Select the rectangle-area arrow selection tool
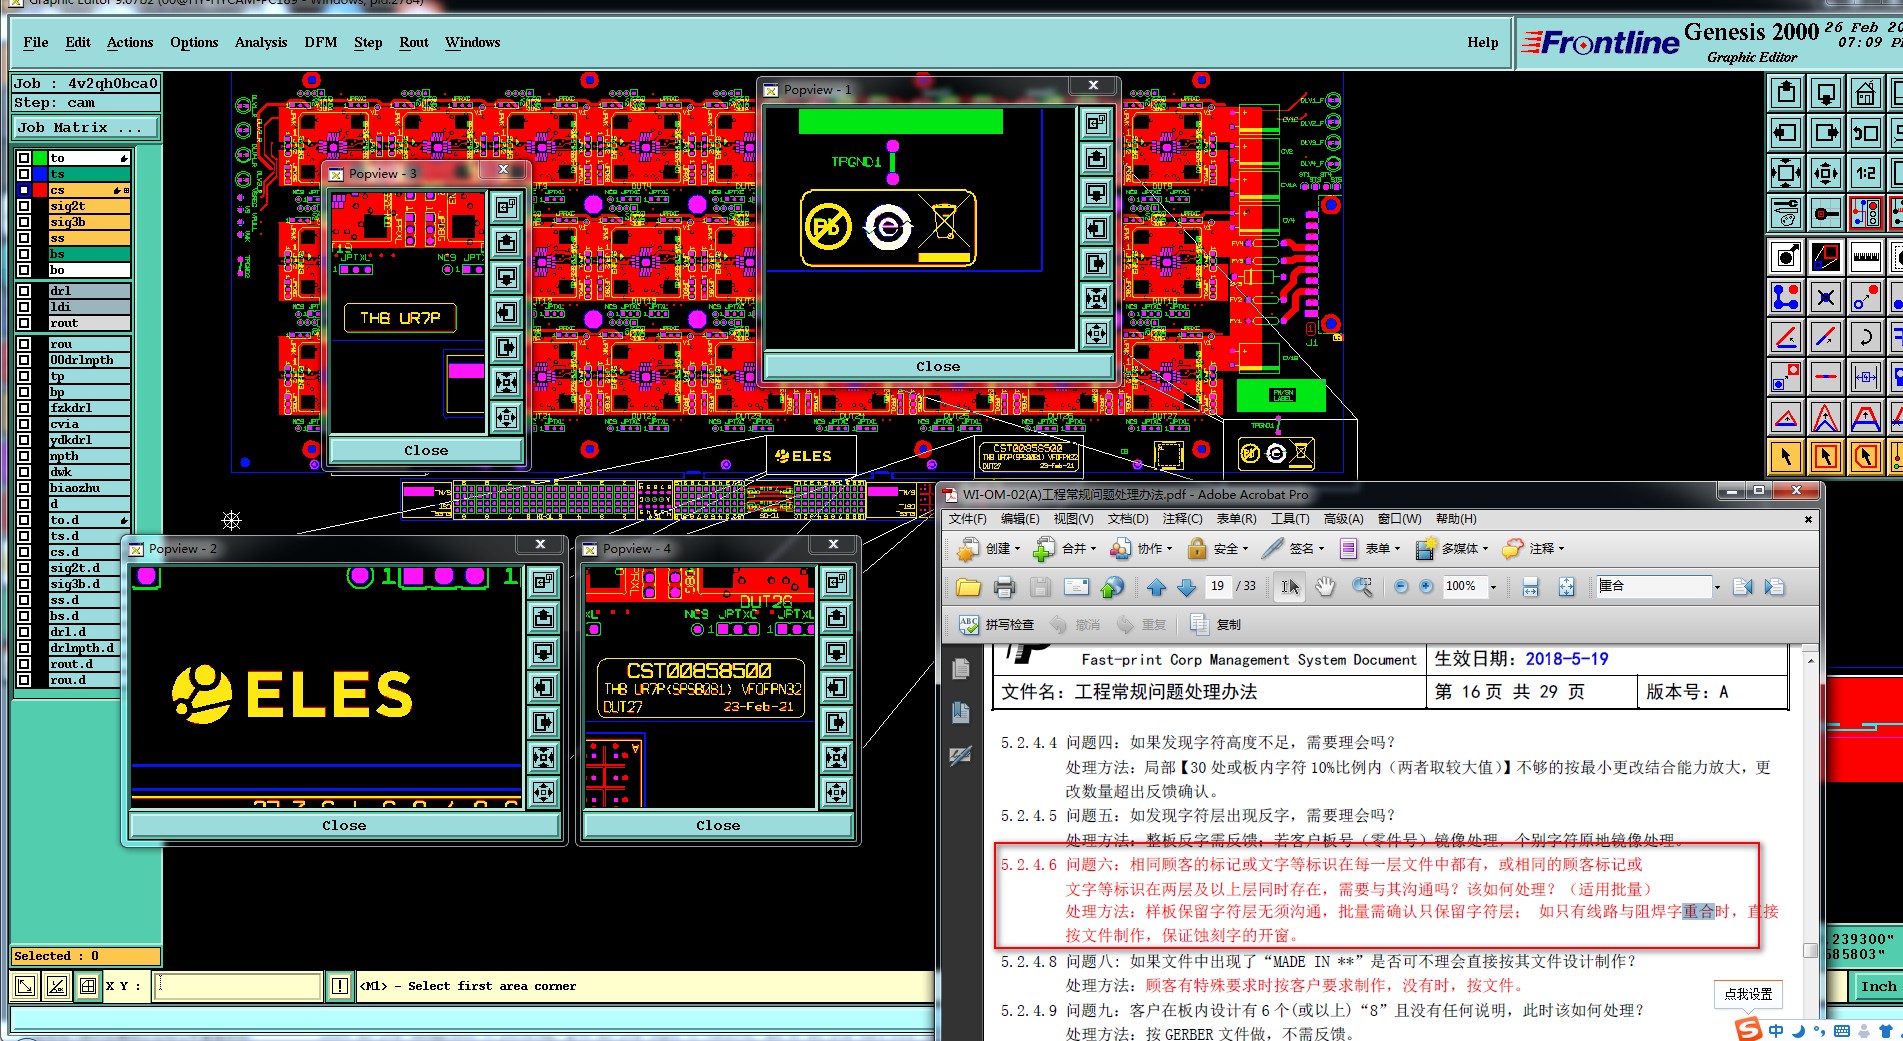1903x1041 pixels. (1826, 457)
